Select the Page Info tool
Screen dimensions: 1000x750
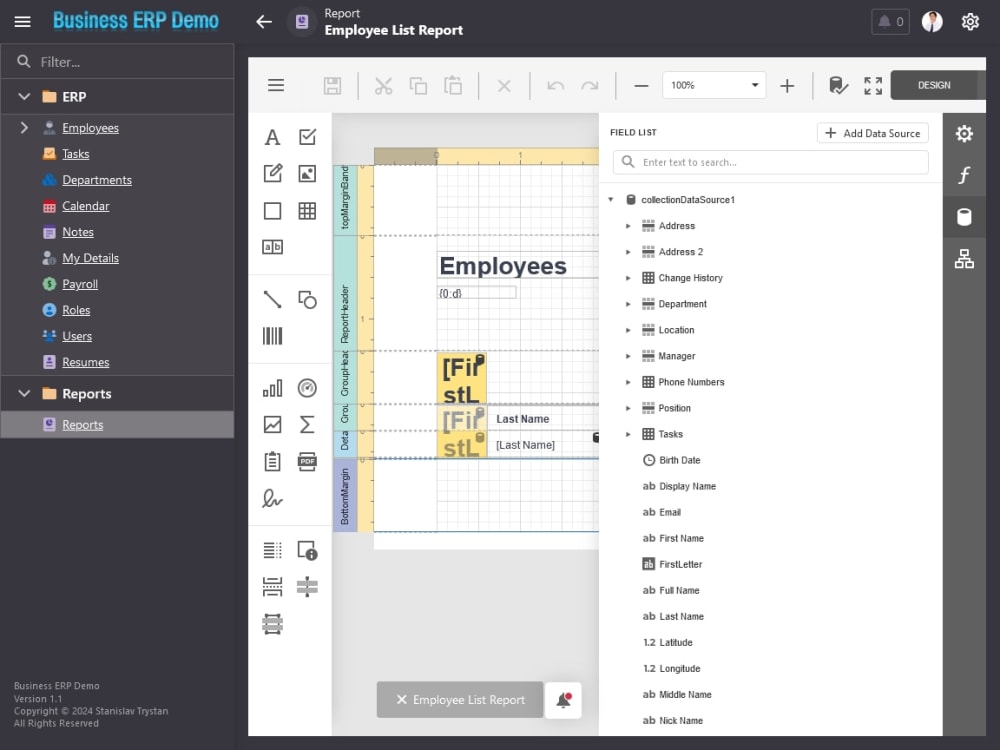coord(307,550)
